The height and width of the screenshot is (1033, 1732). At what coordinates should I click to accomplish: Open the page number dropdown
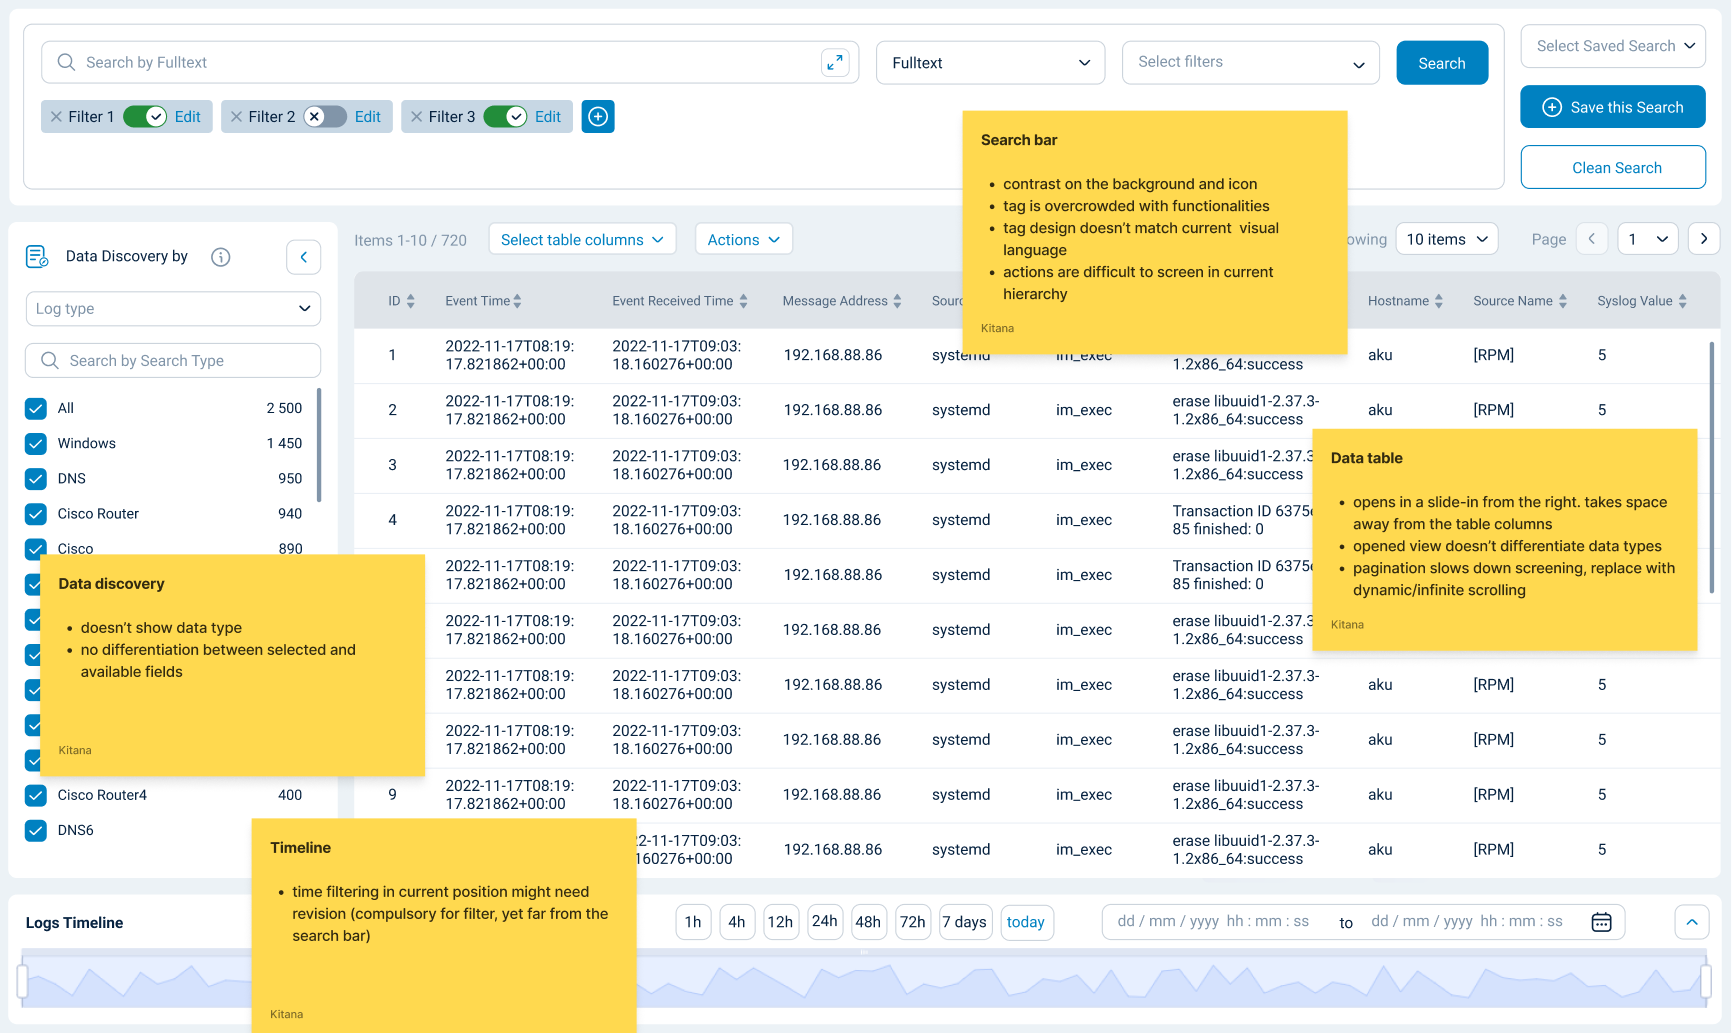click(1647, 239)
